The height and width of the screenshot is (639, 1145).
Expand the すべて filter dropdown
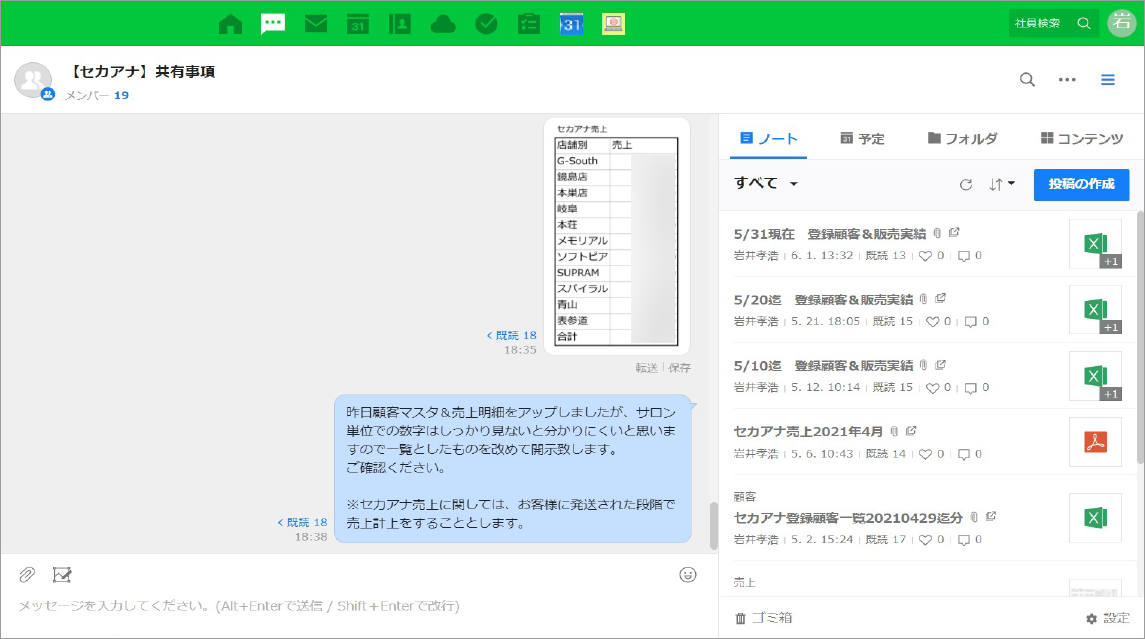pos(766,184)
